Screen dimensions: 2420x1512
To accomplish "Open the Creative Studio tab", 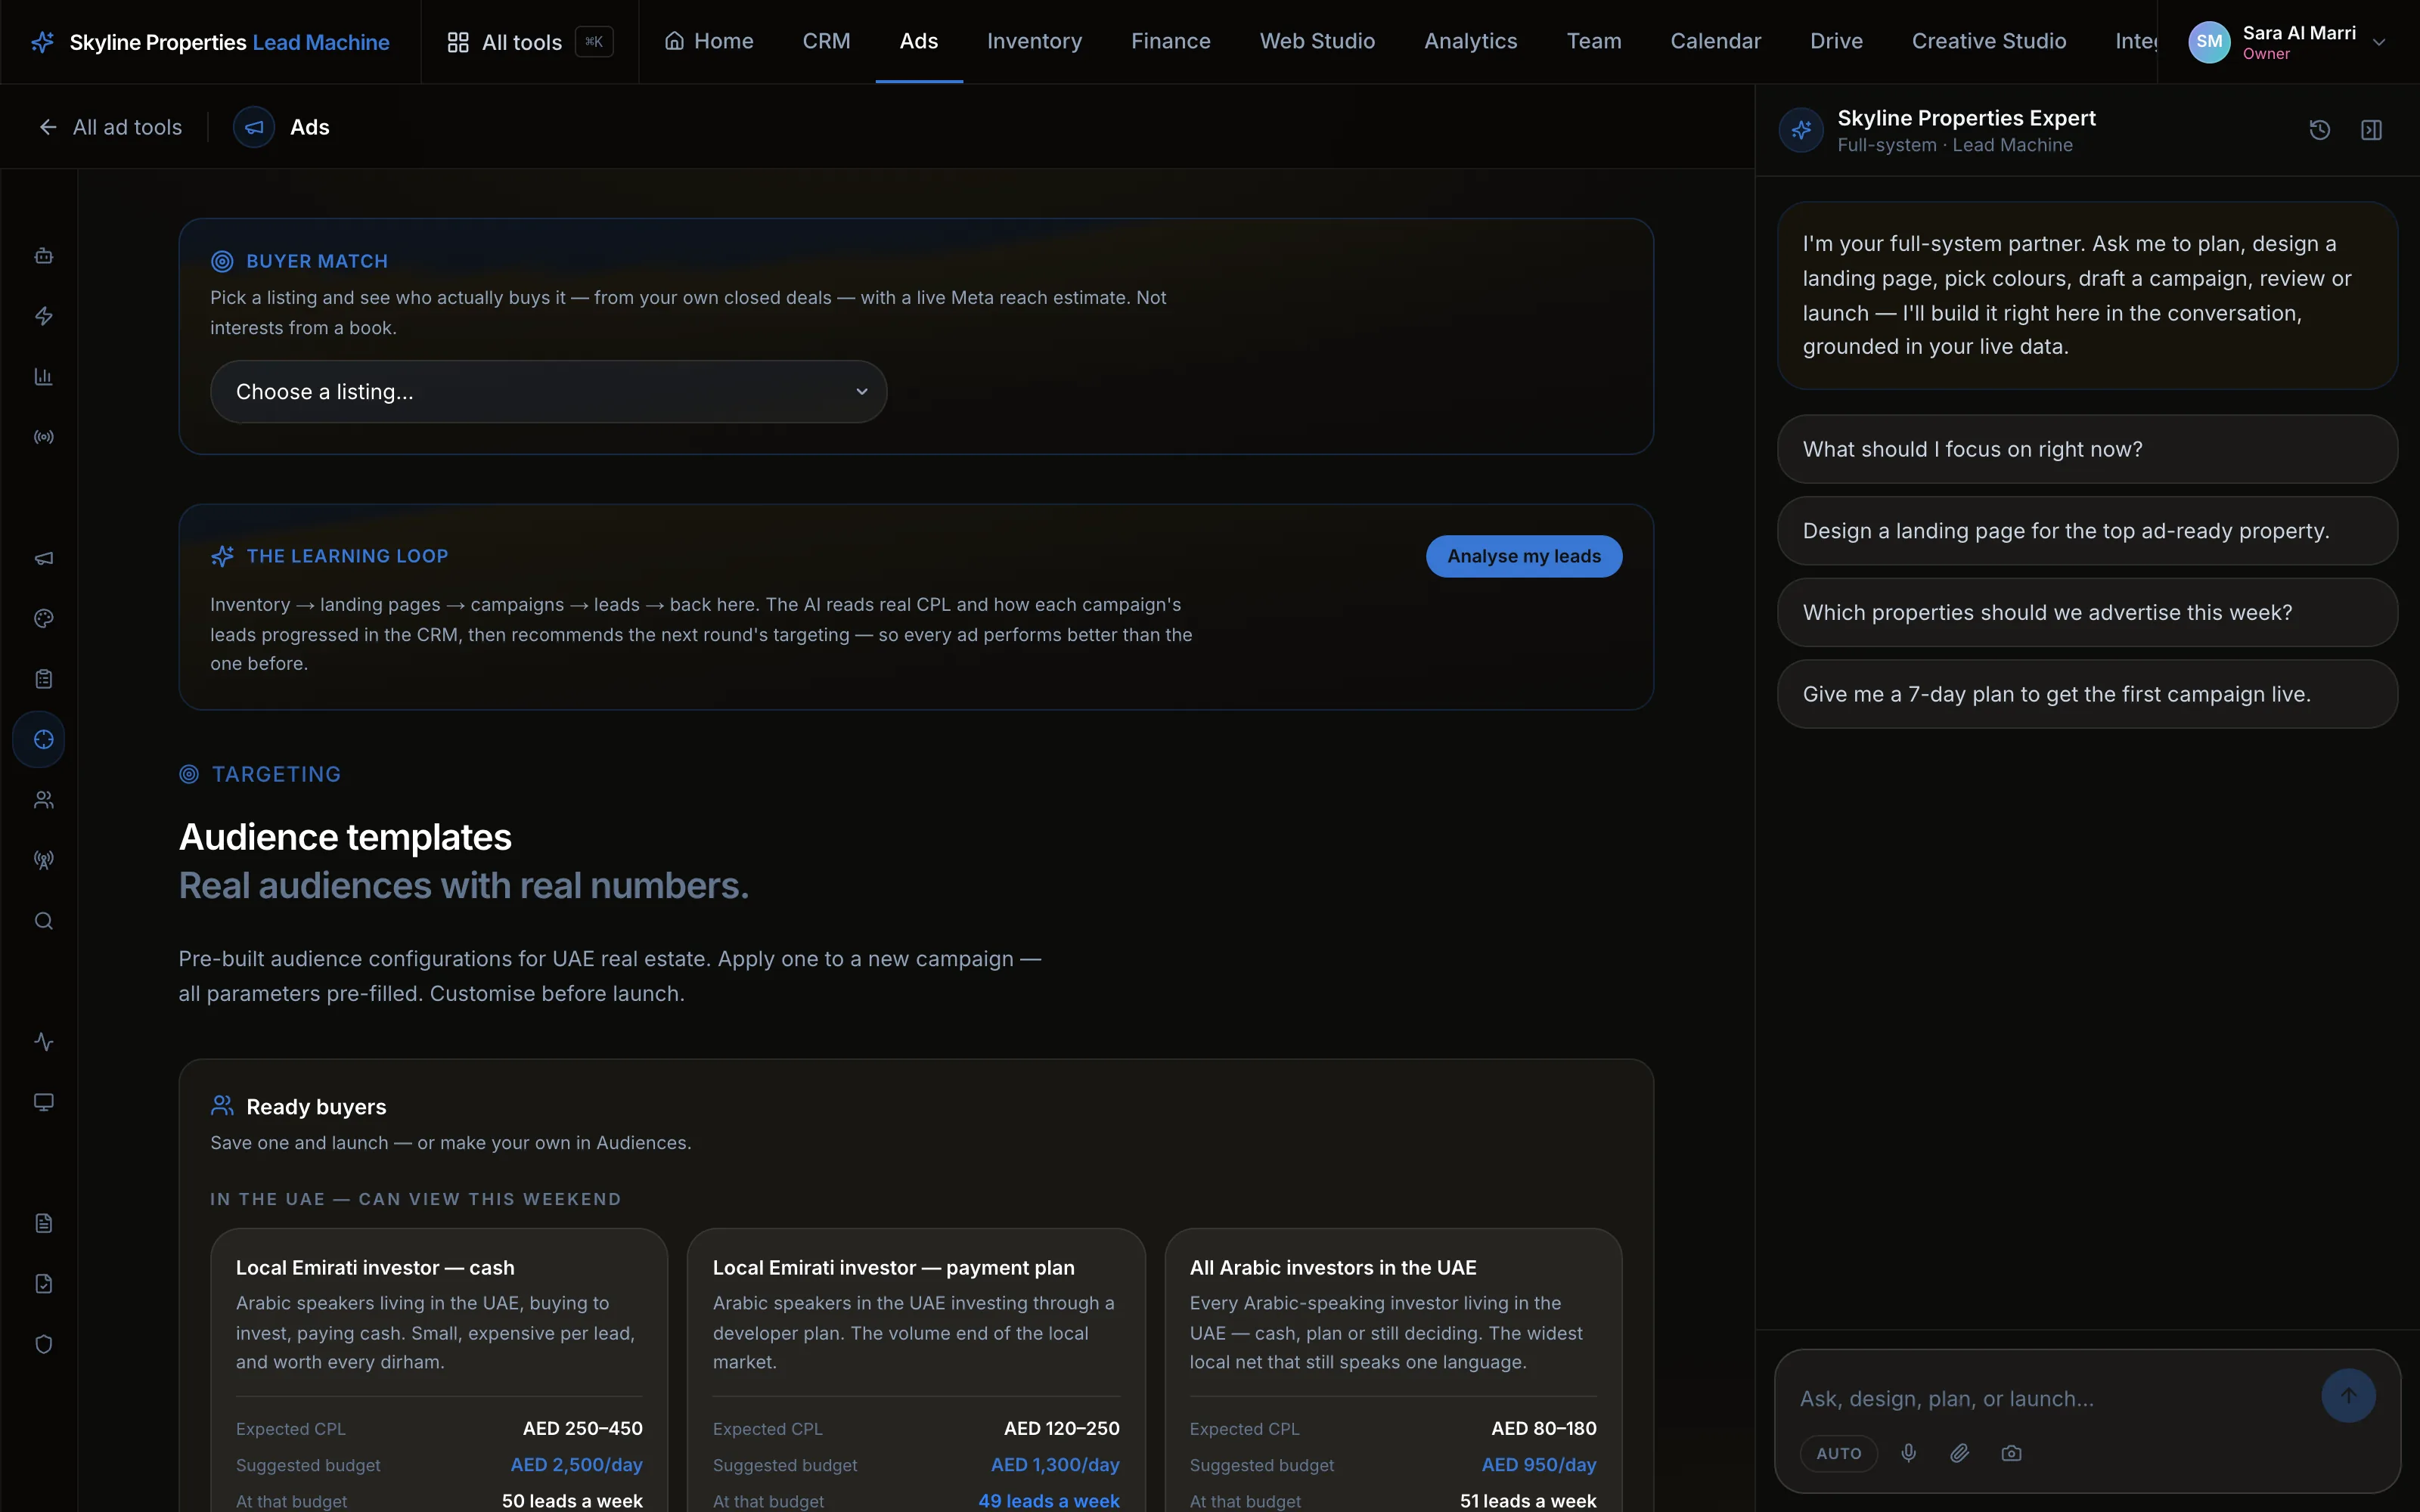I will pyautogui.click(x=1988, y=41).
